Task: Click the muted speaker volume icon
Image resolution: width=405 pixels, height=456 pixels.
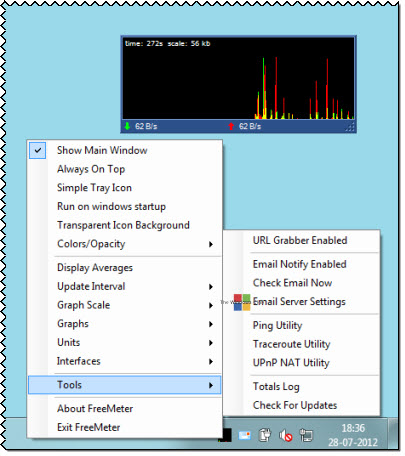Action: click(286, 435)
